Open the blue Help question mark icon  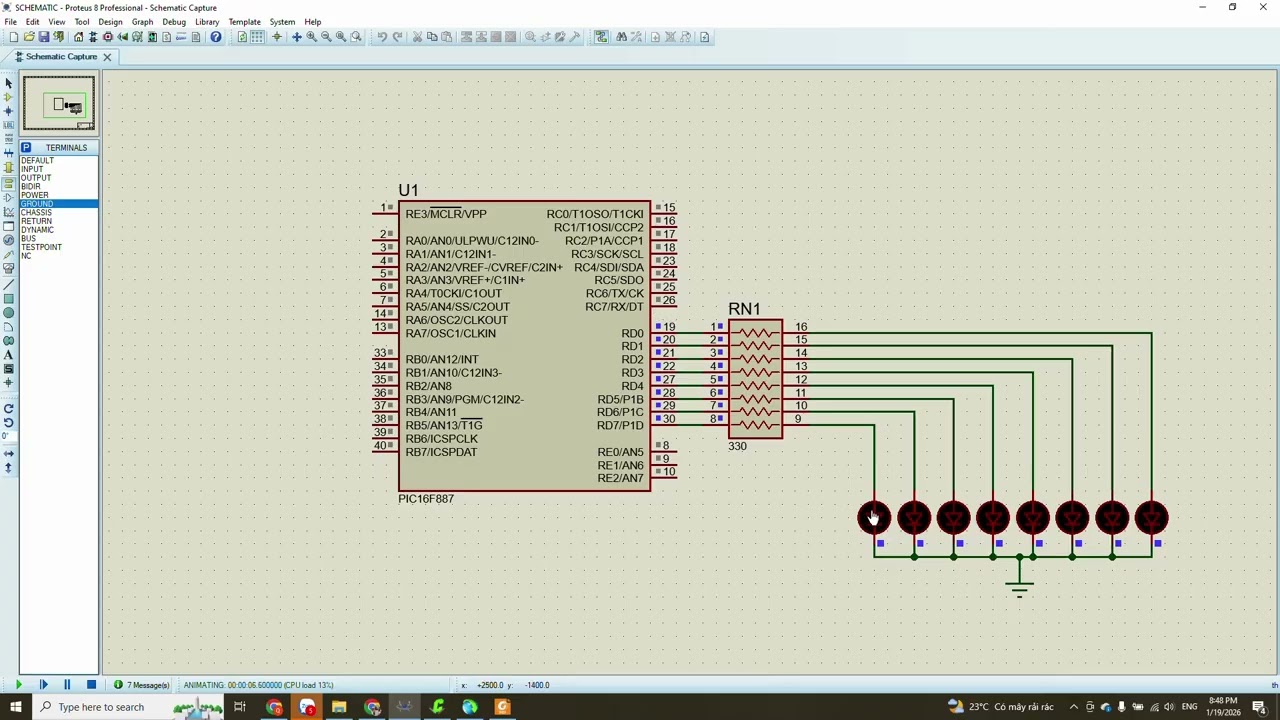215,37
